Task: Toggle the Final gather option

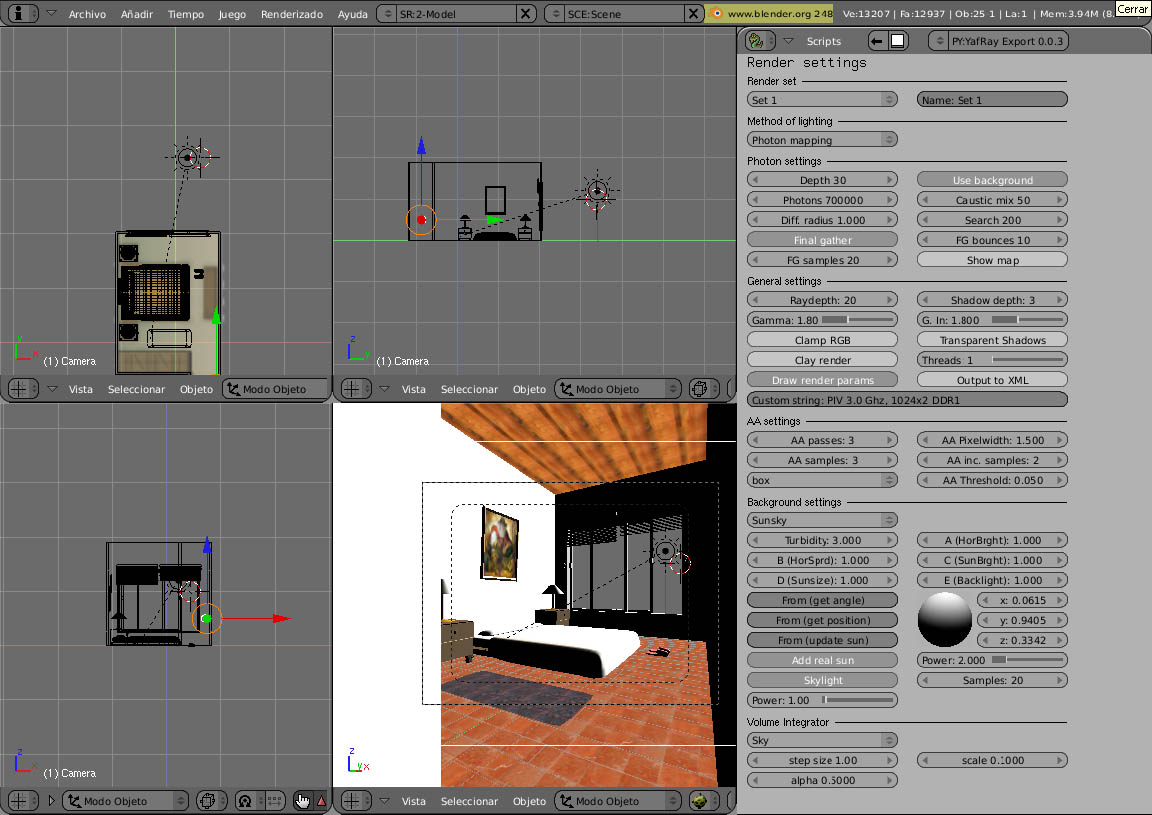Action: pos(822,240)
